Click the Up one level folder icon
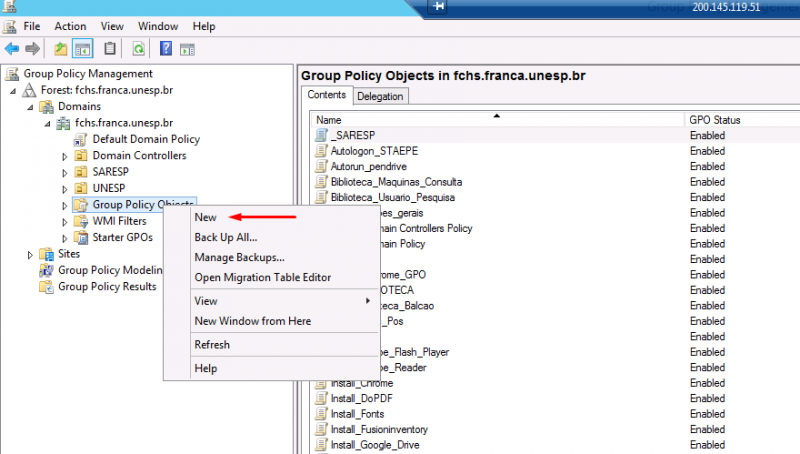Screen dimensions: 800x454 (x=61, y=49)
